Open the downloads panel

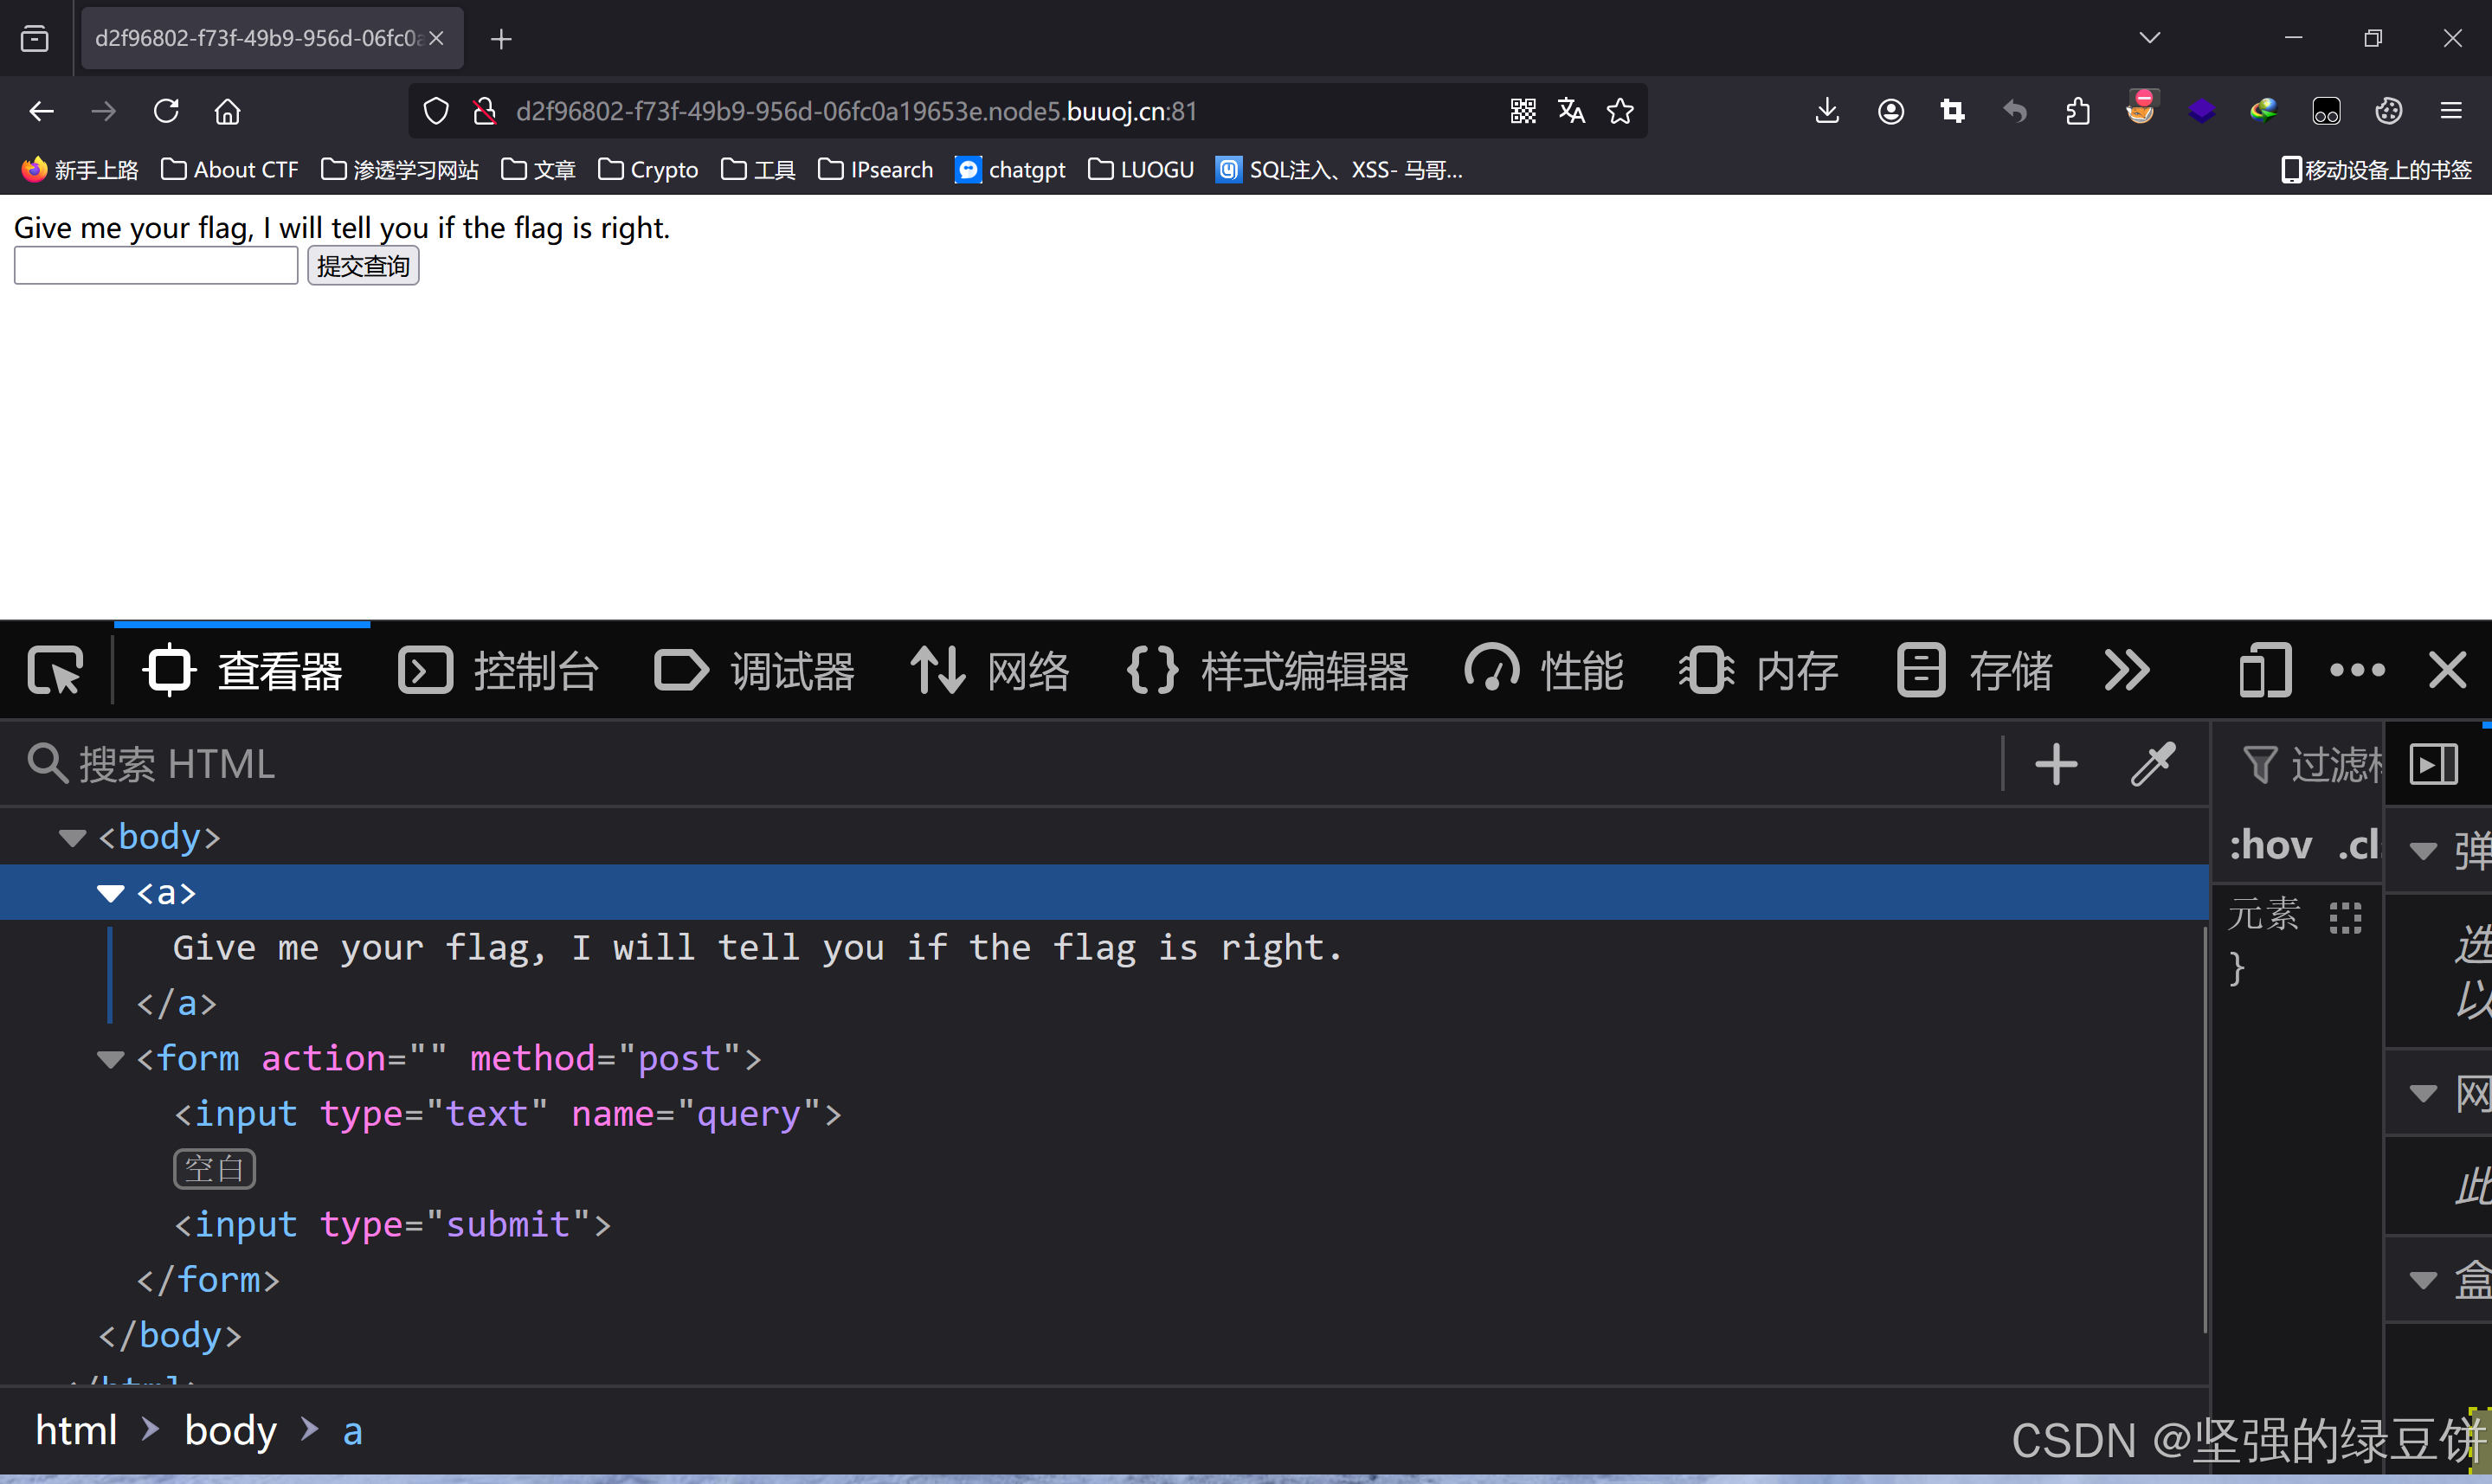1827,111
